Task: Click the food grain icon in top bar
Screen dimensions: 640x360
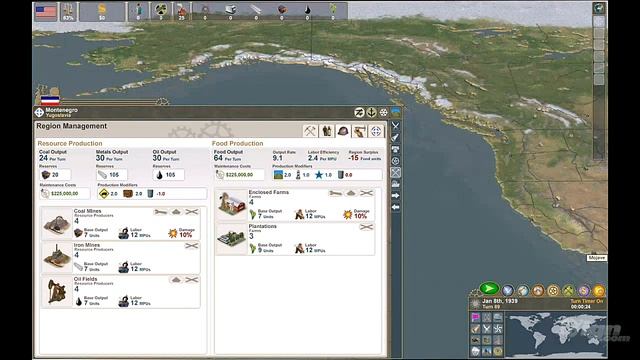Action: click(333, 9)
